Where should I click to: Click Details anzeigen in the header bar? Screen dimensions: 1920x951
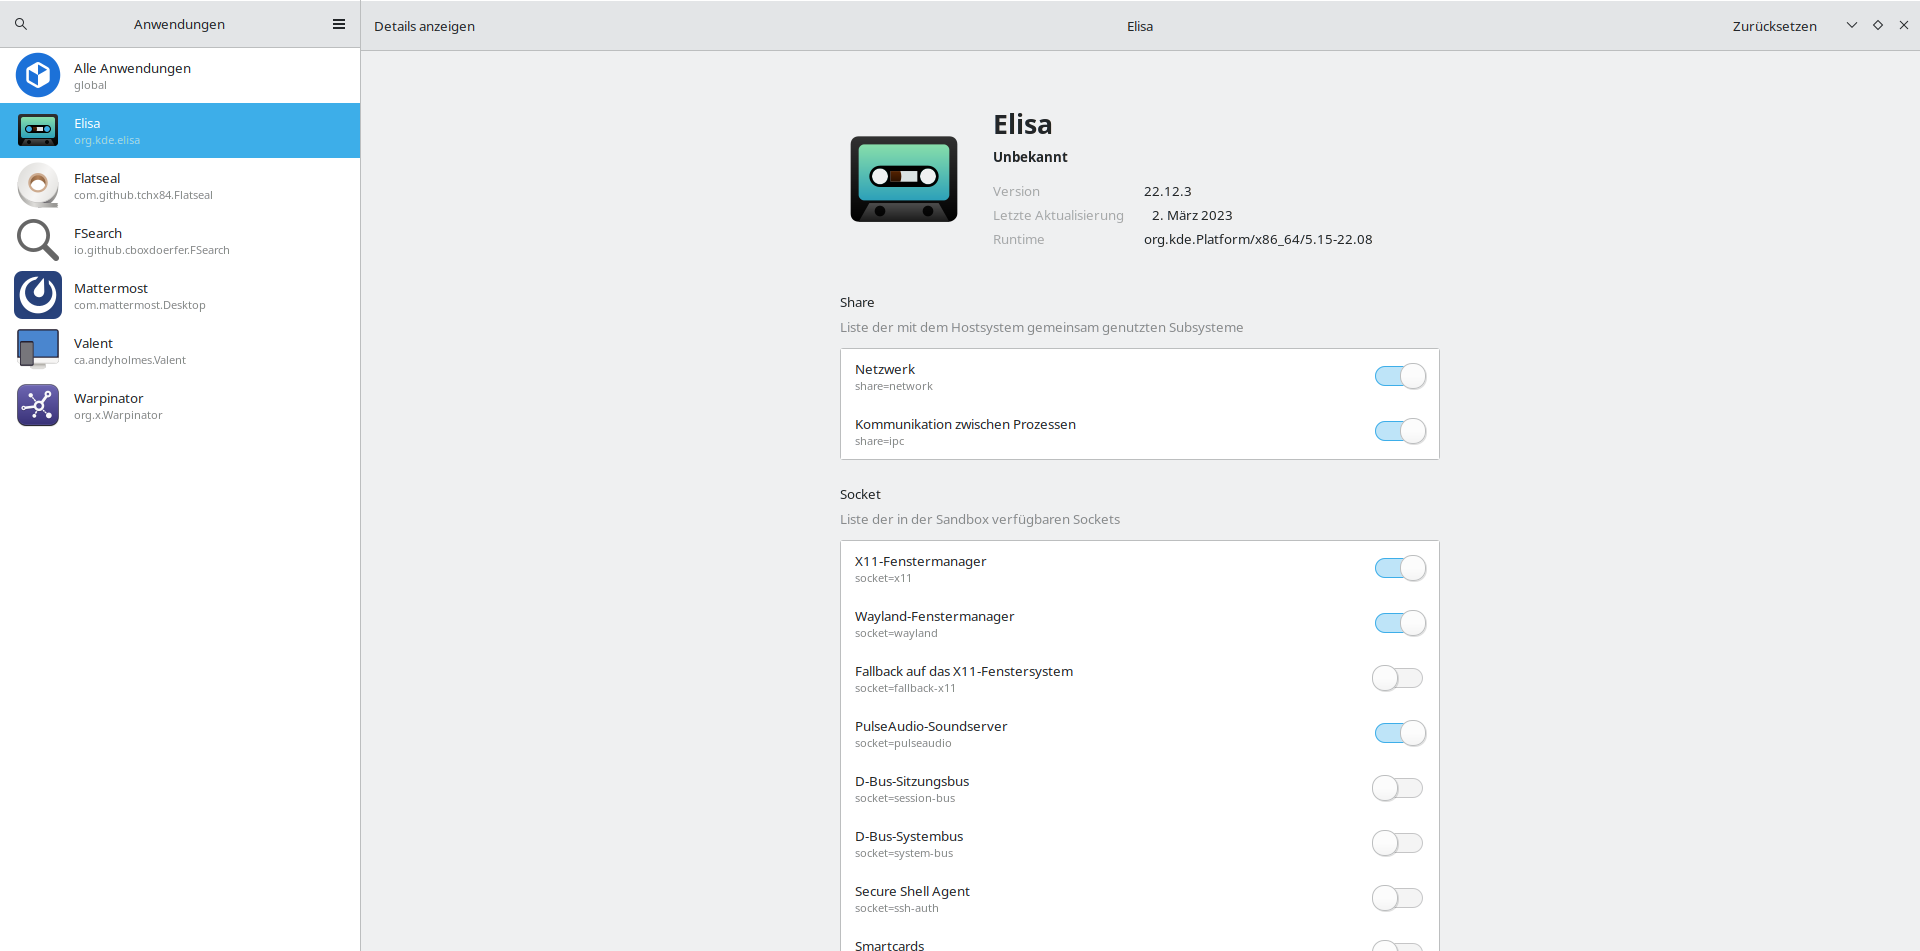point(424,26)
